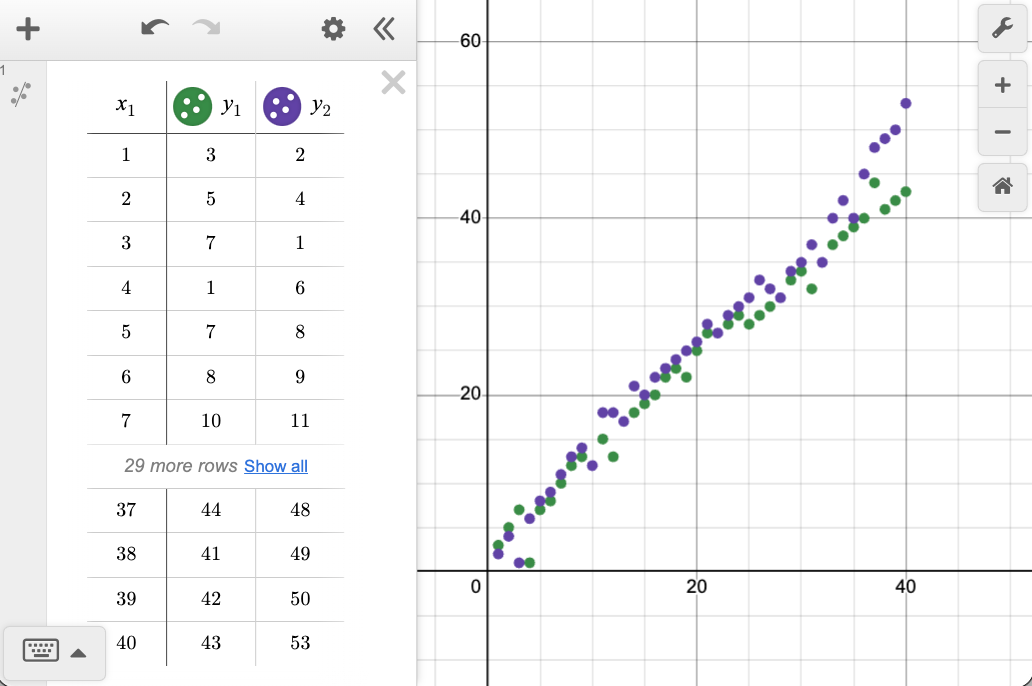This screenshot has height=686, width=1032.
Task: Toggle visibility of green y1 points
Action: pos(192,106)
